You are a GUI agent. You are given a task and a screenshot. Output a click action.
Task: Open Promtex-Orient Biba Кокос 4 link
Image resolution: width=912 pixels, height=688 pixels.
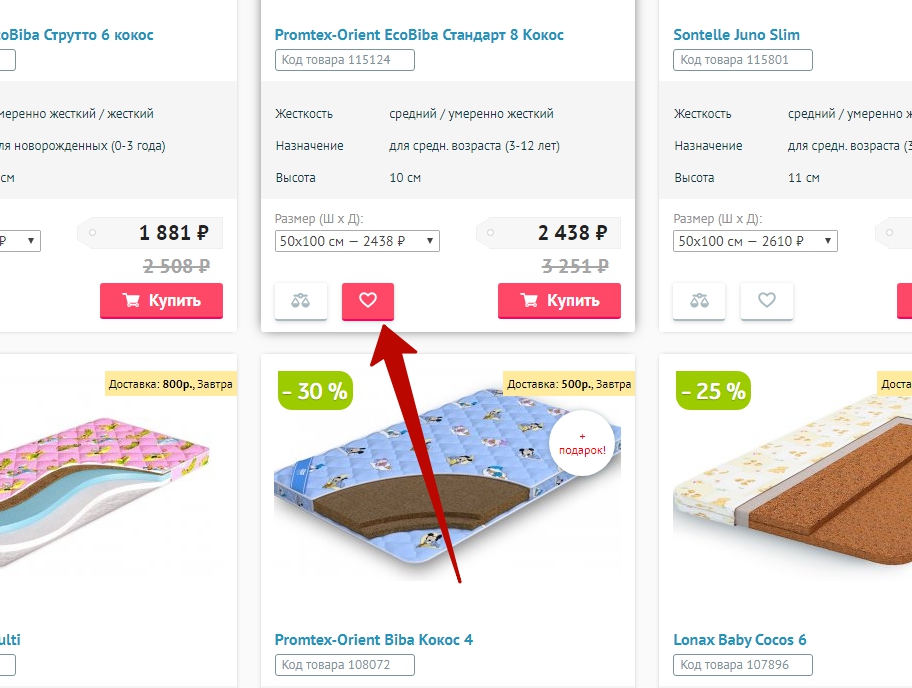pyautogui.click(x=373, y=640)
